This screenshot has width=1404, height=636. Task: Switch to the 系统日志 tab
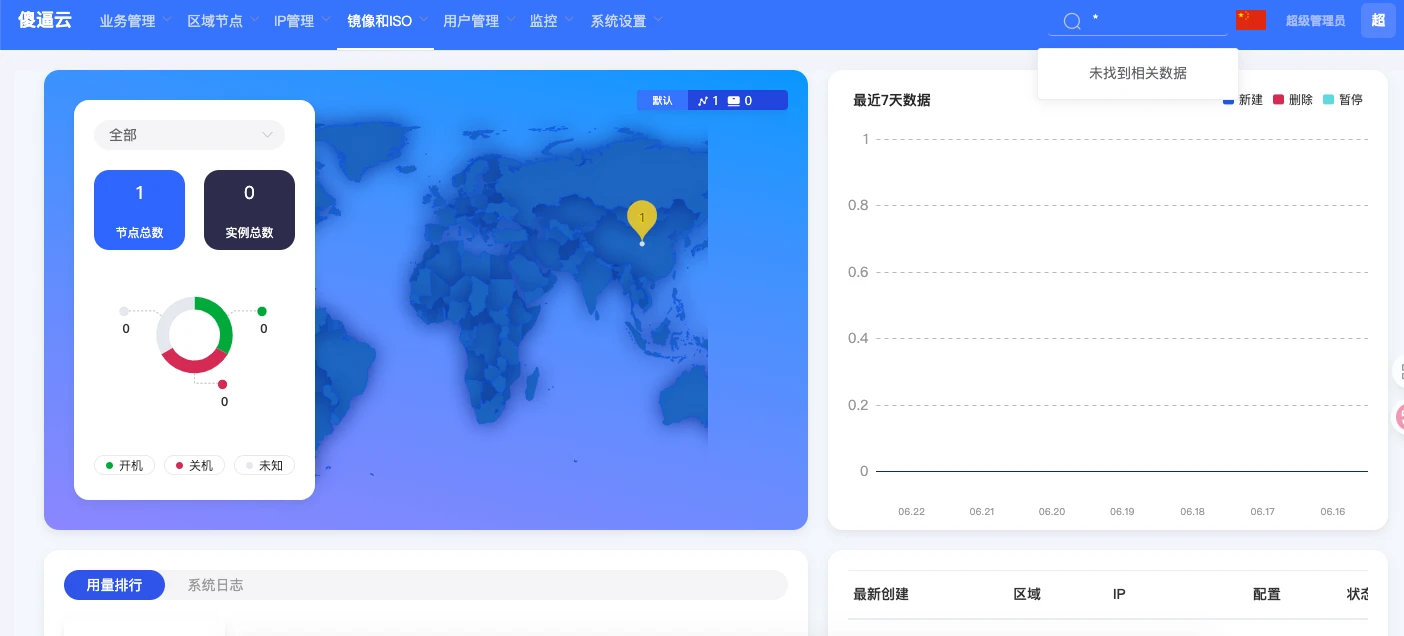[215, 585]
